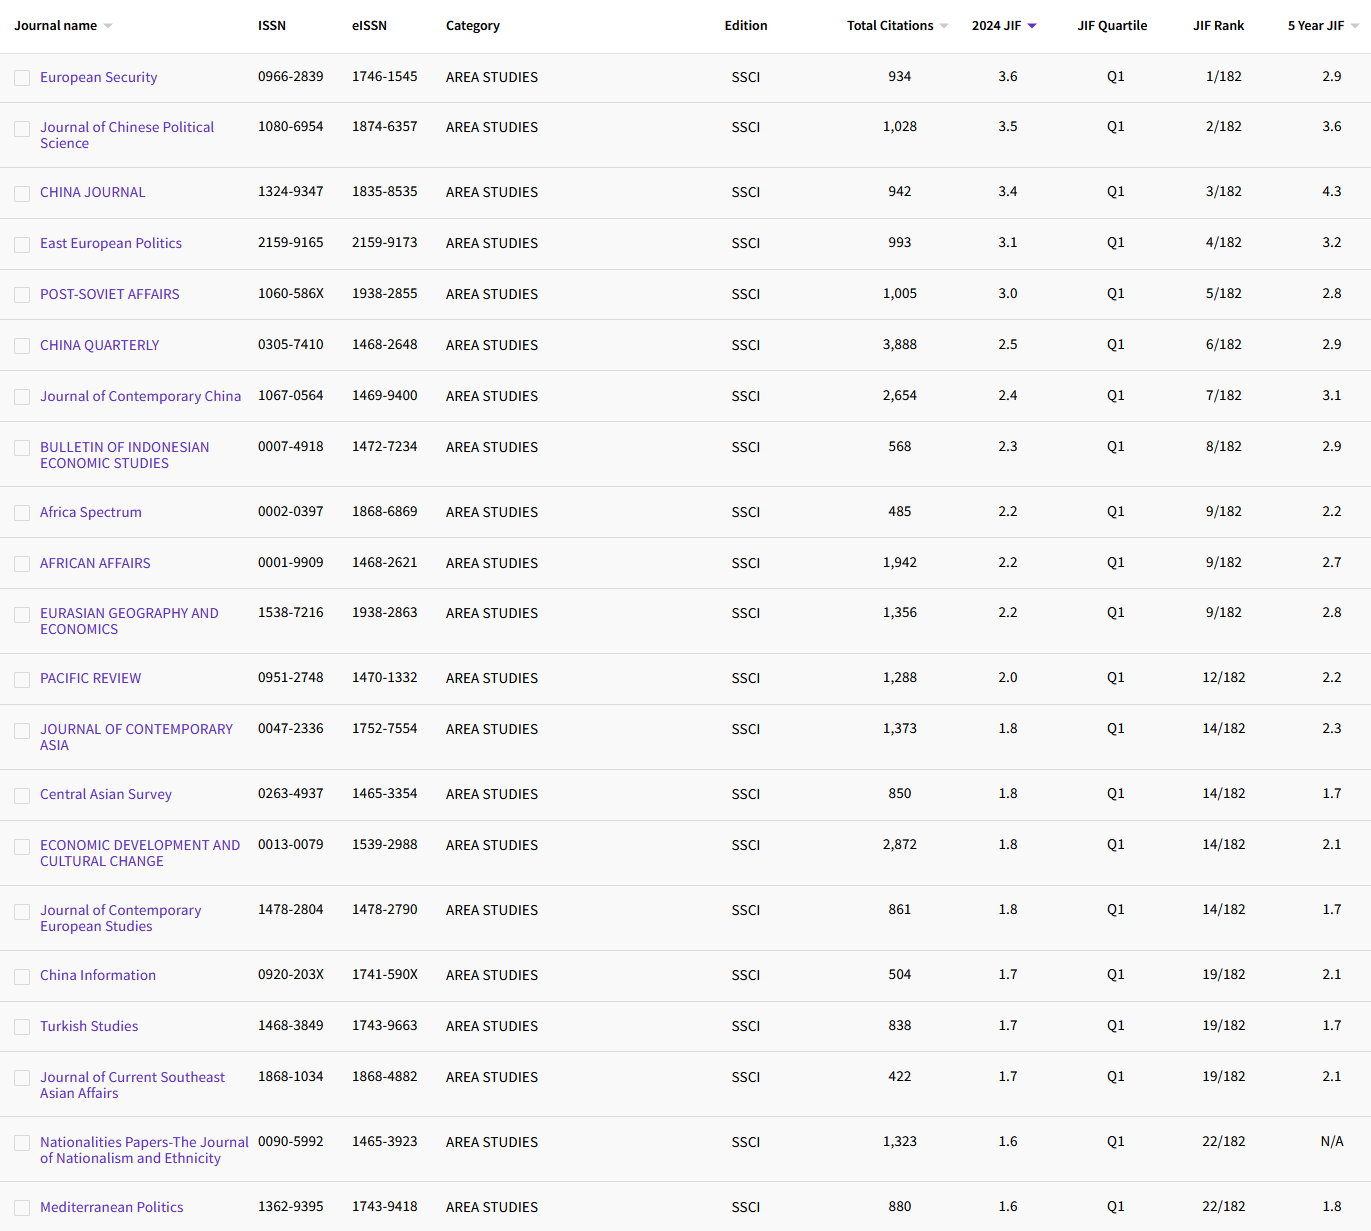The width and height of the screenshot is (1371, 1231).
Task: Click the Edition column header
Action: click(x=746, y=26)
